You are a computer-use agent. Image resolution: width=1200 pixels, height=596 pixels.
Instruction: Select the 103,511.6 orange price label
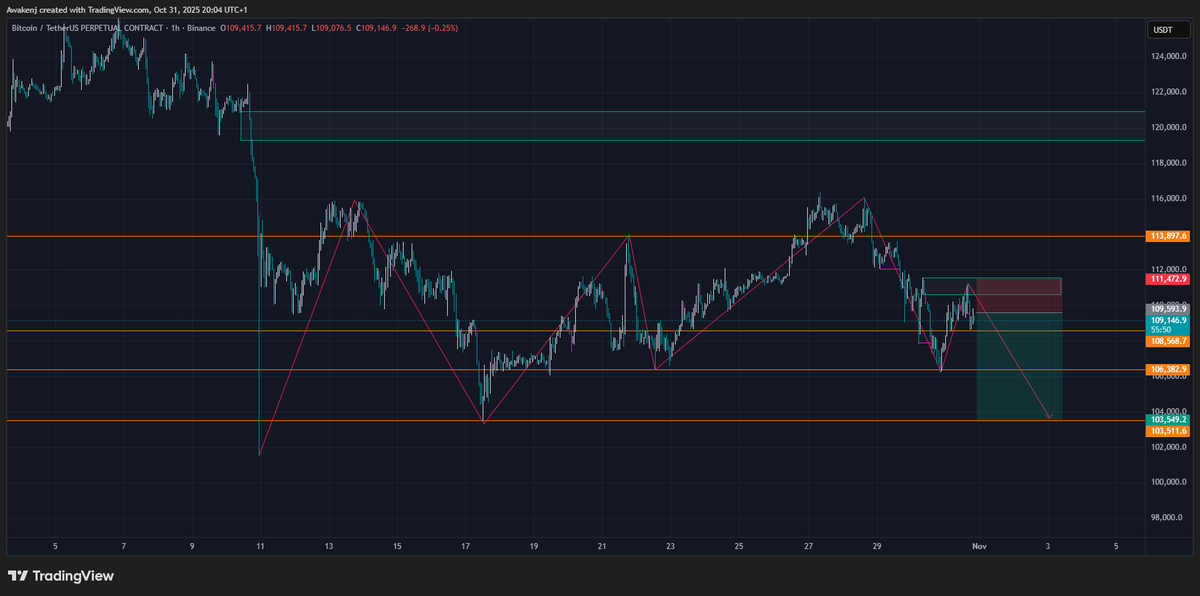[x=1167, y=431]
